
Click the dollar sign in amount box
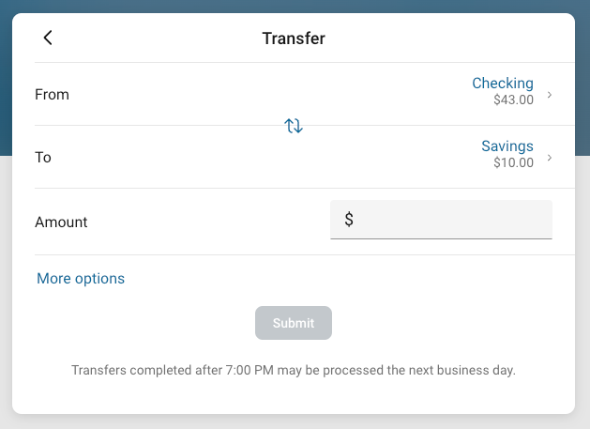(x=349, y=219)
